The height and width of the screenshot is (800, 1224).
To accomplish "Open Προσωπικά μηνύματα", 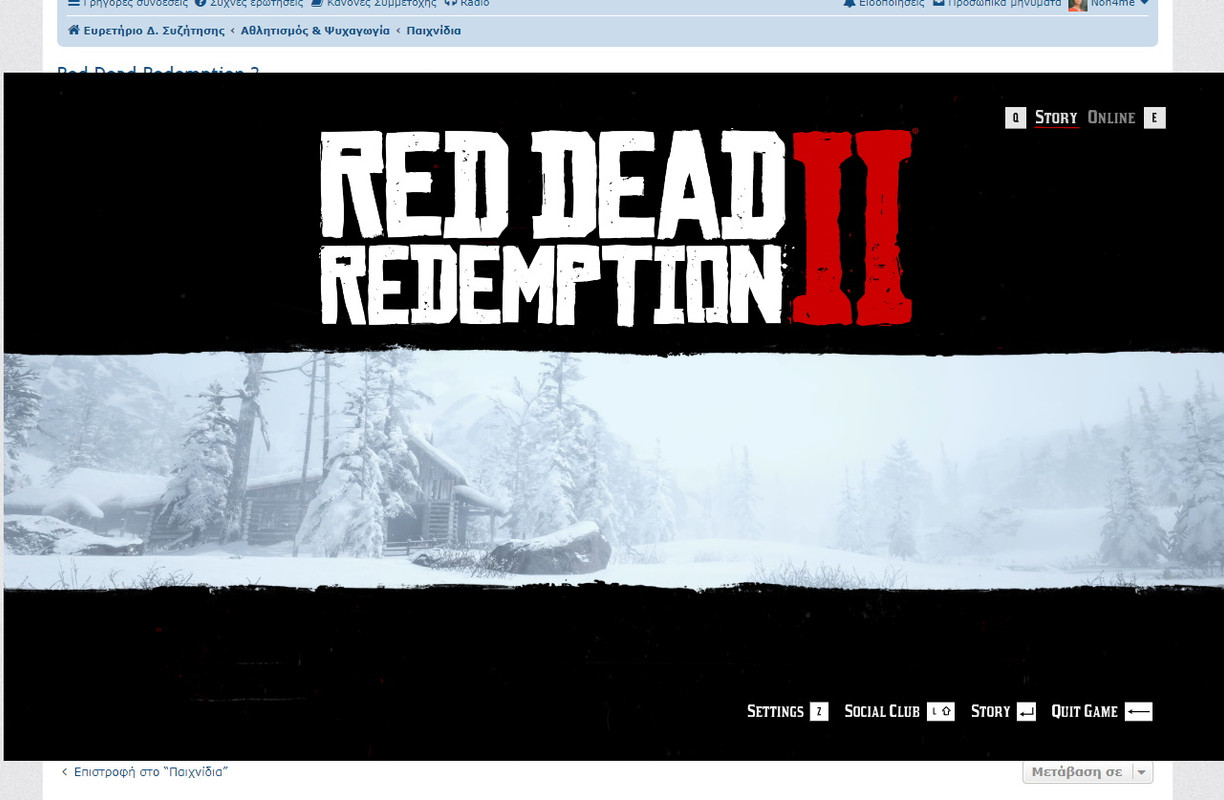I will coord(997,4).
